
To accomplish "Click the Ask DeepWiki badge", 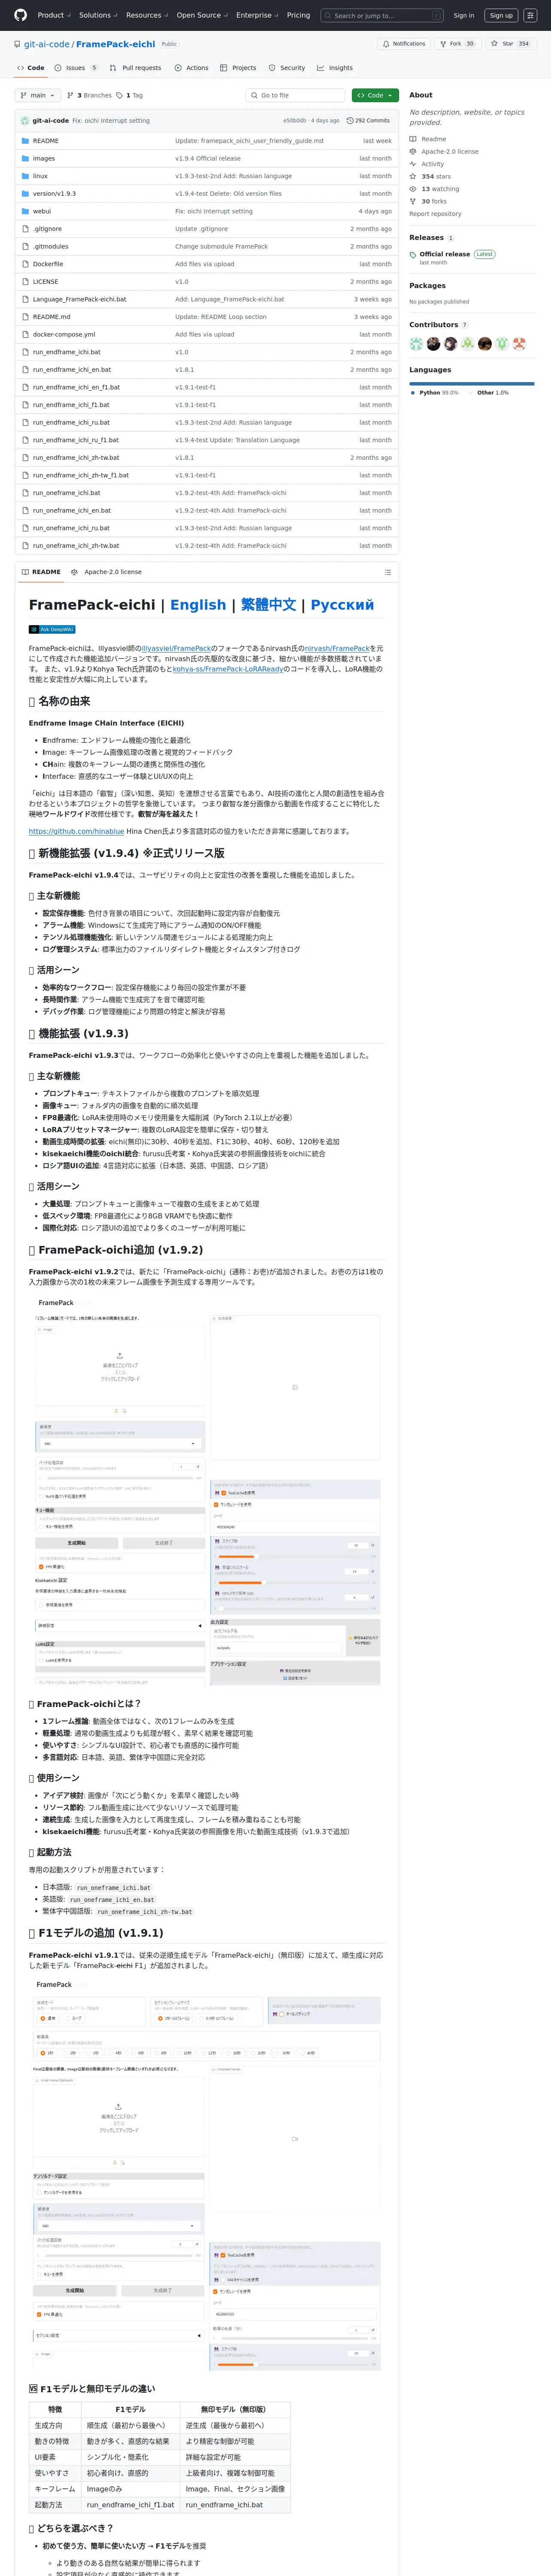I will [52, 629].
